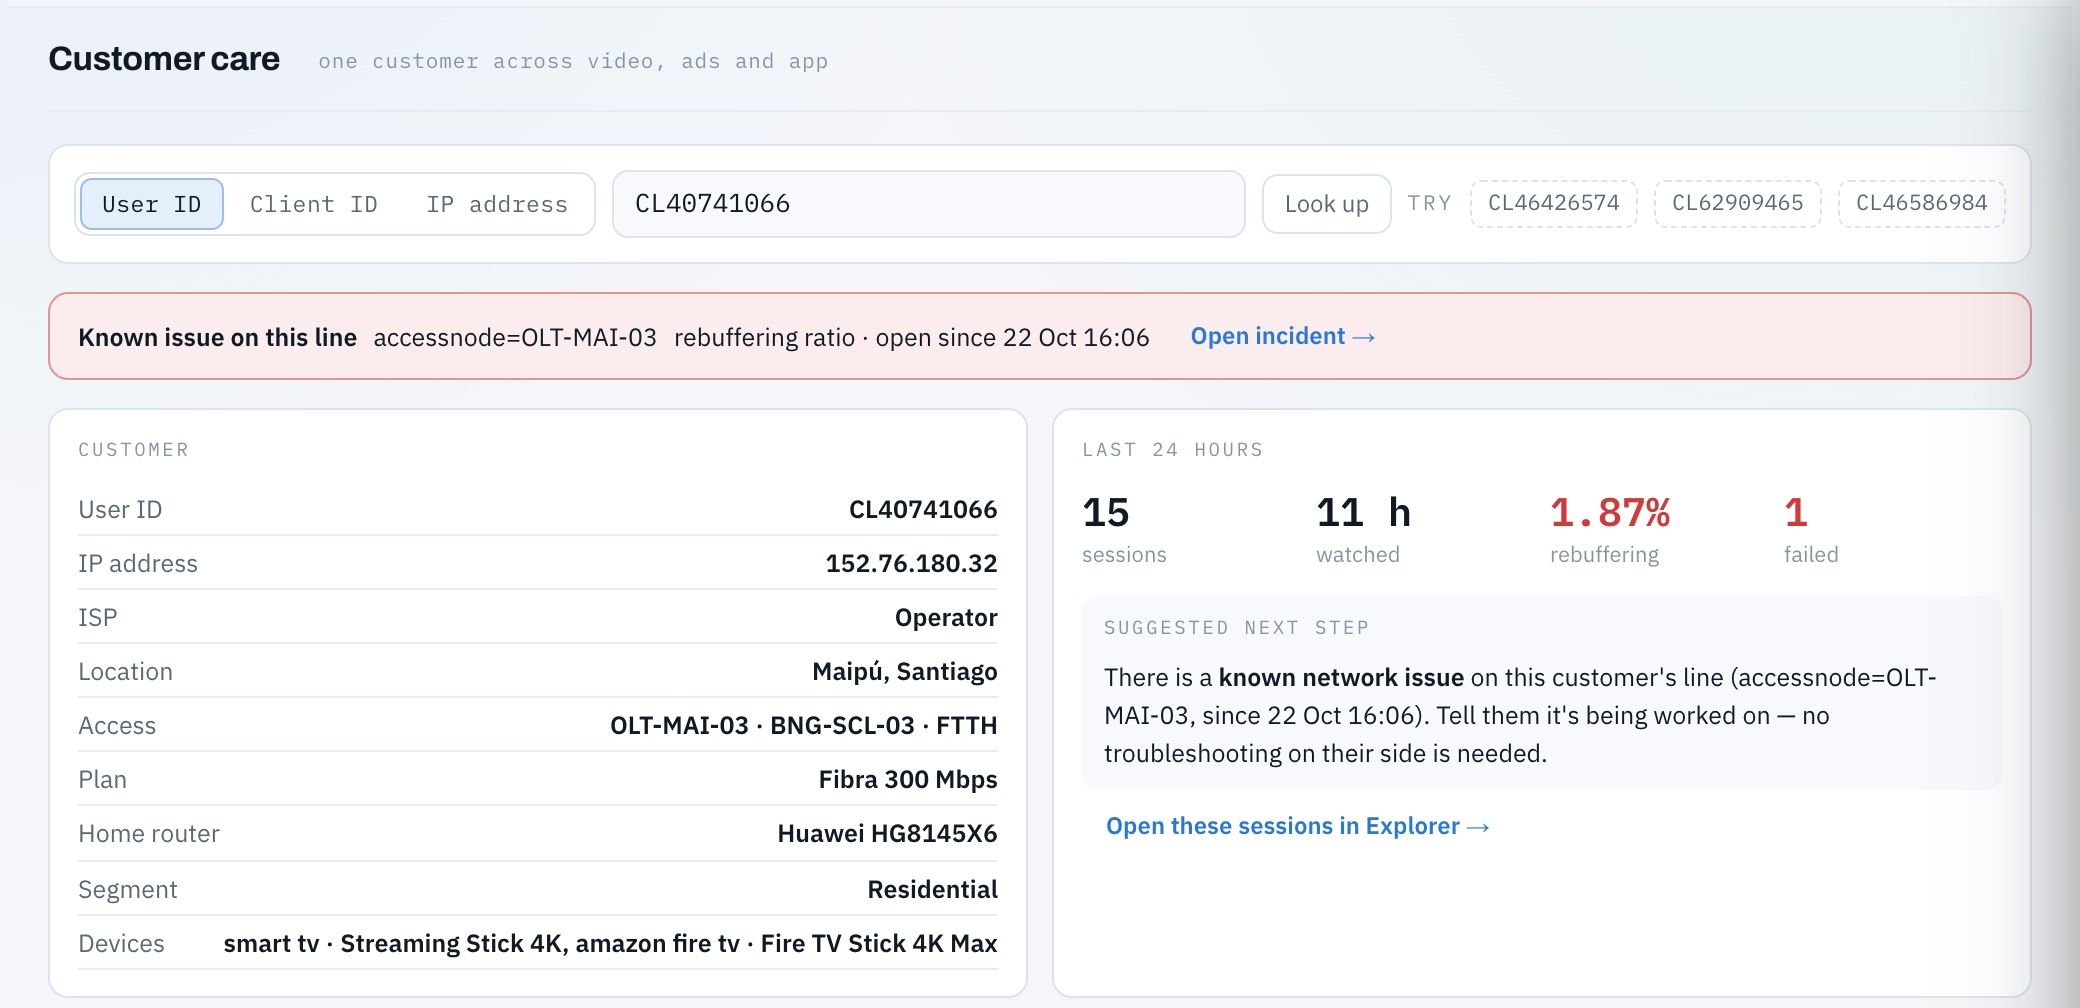The image size is (2080, 1008).
Task: Click the Location value Maipú, Santiago
Action: tap(904, 671)
